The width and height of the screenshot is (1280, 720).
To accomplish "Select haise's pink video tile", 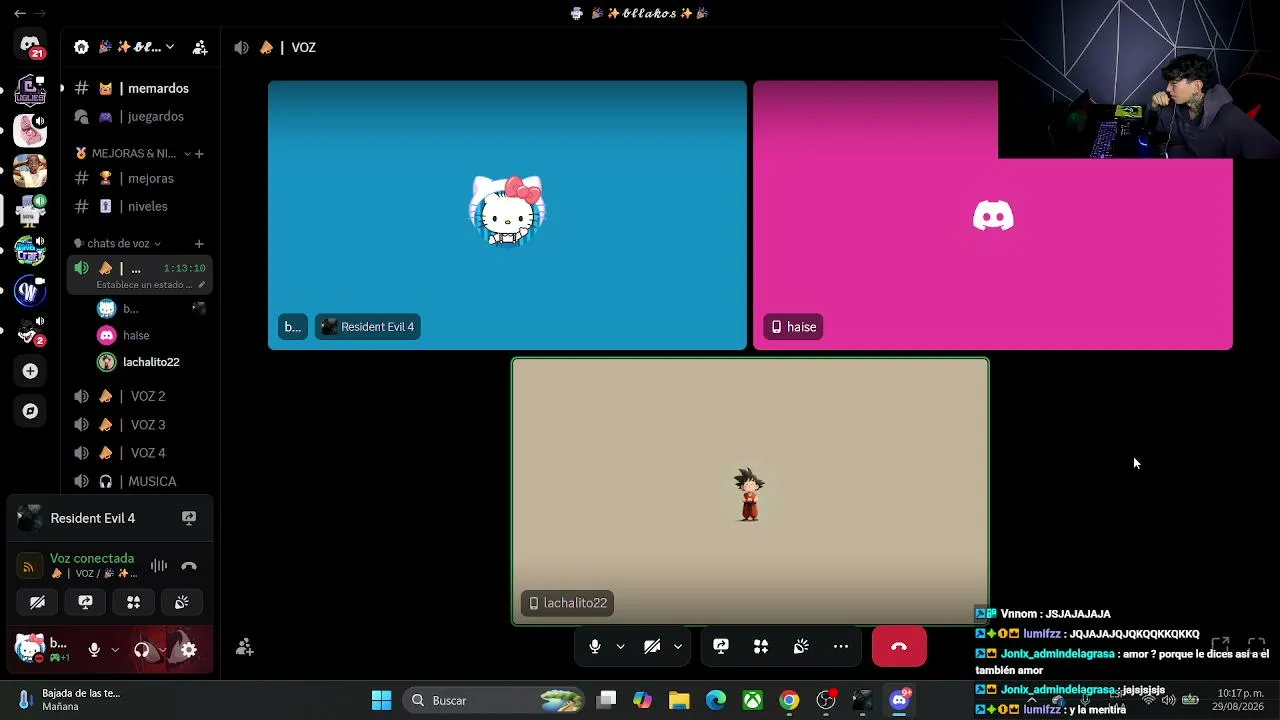I will pos(993,215).
